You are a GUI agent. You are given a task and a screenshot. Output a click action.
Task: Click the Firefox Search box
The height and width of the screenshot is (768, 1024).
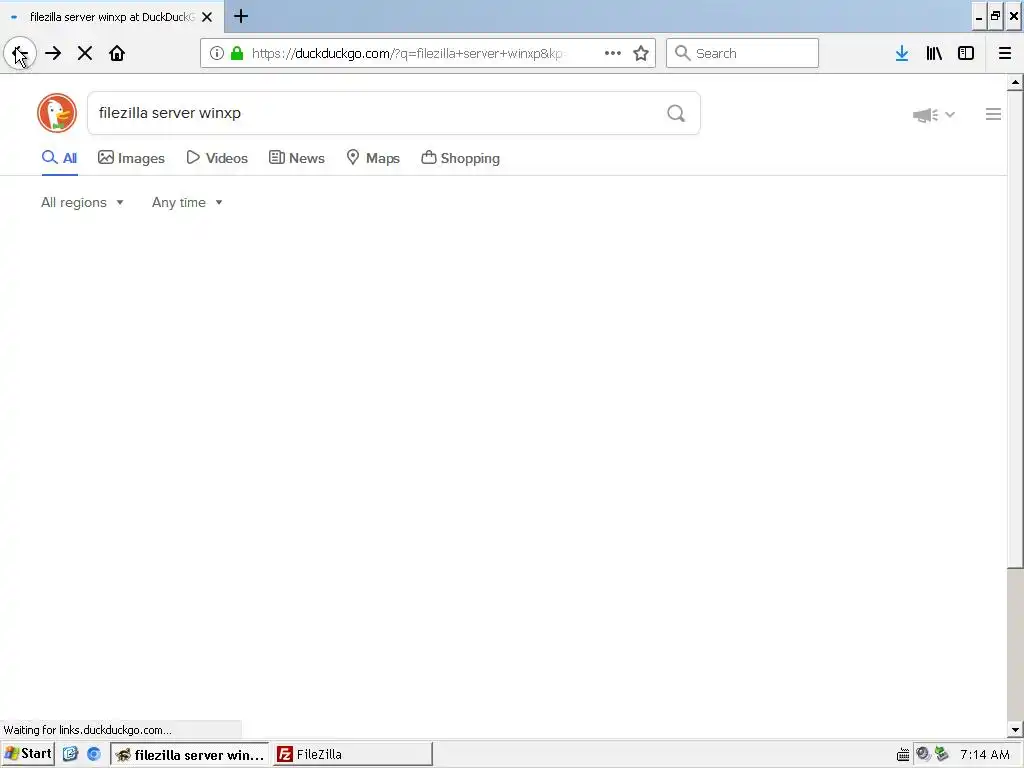(742, 53)
